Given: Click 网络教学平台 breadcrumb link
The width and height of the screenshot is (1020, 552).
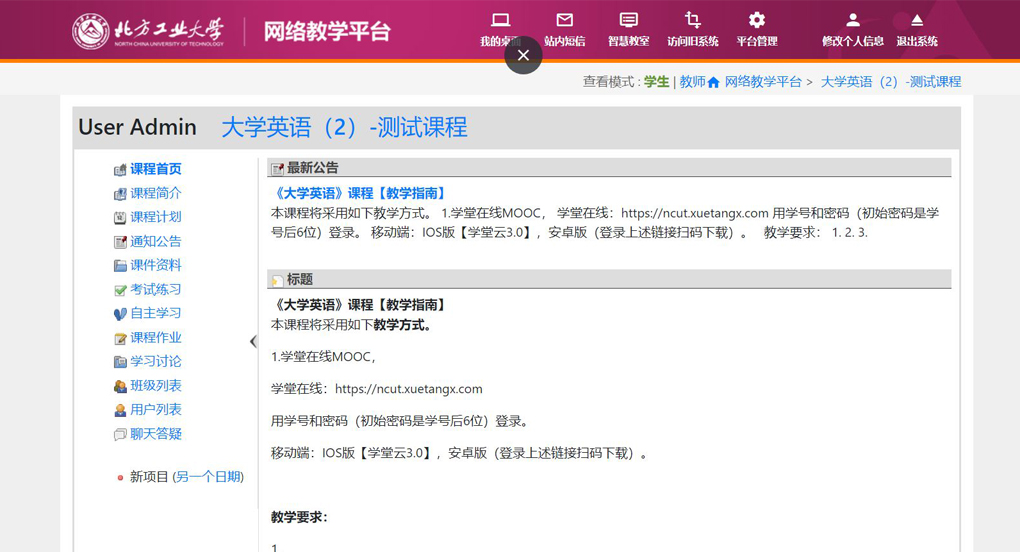Looking at the screenshot, I should pyautogui.click(x=763, y=82).
